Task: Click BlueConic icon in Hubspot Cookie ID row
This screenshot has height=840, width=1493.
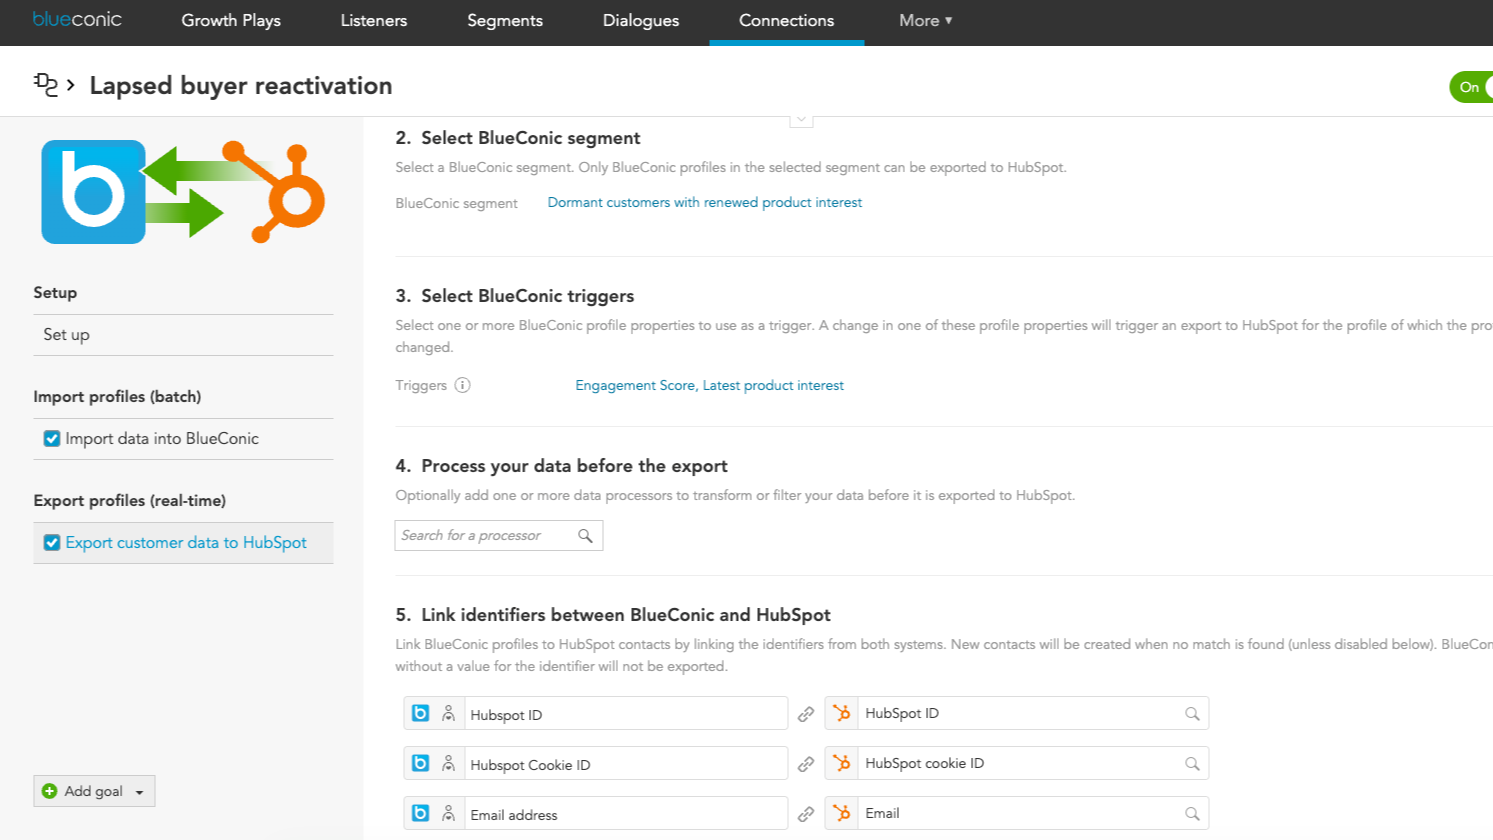Action: coord(421,763)
